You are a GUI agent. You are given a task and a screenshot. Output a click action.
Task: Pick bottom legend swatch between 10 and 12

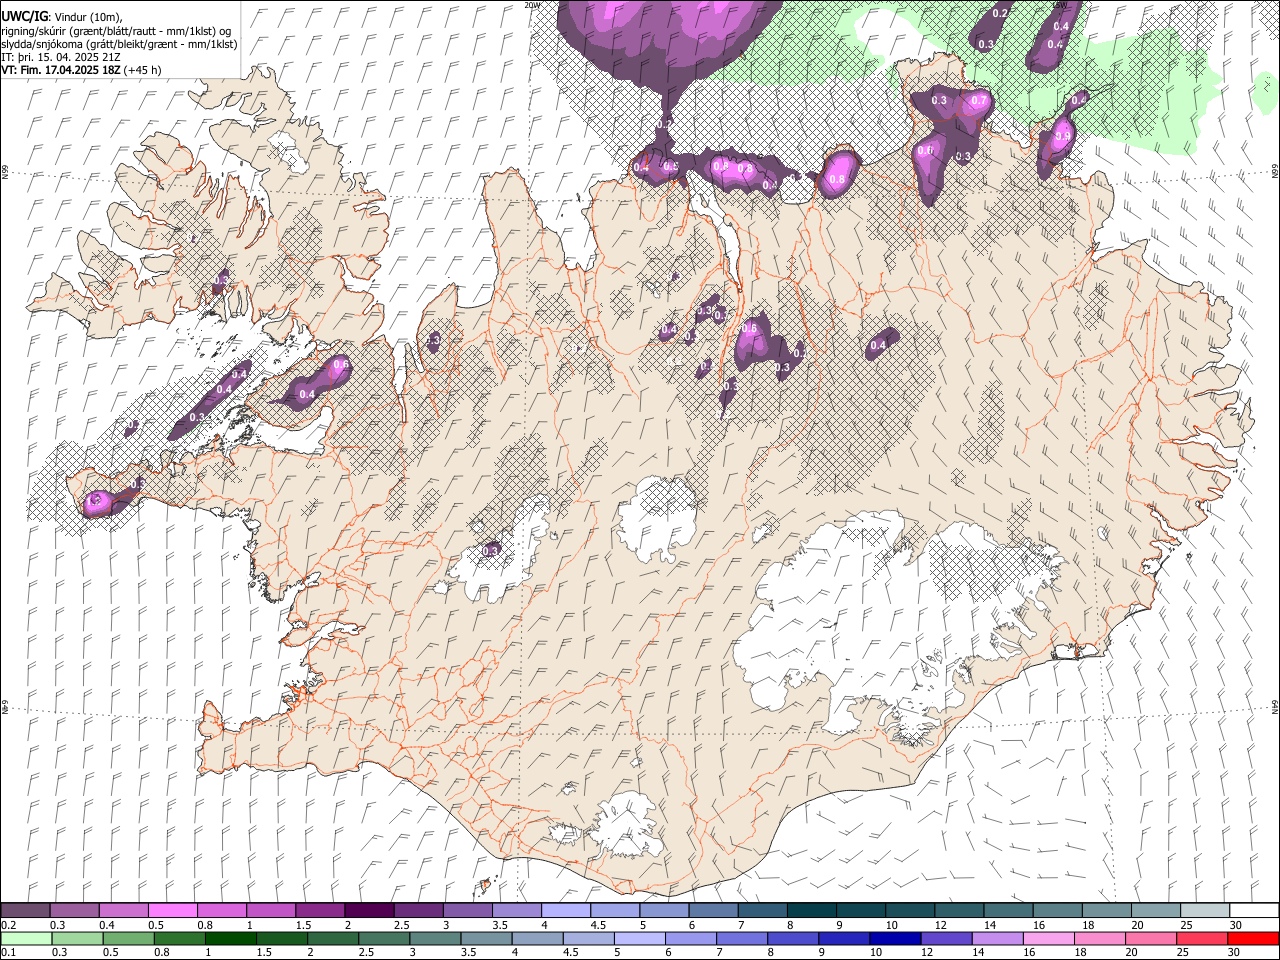click(893, 938)
